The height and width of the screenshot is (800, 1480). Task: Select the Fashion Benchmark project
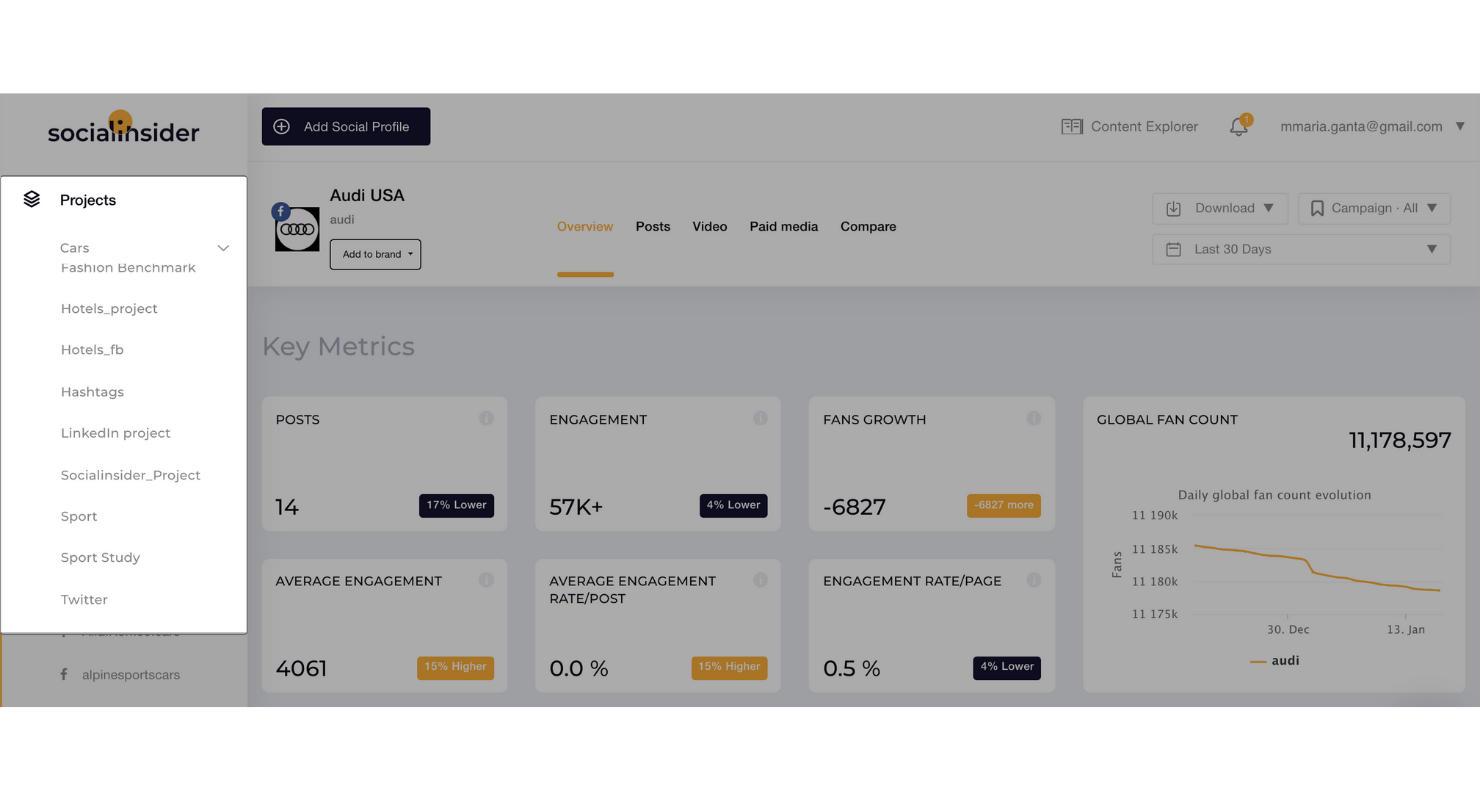coord(128,268)
